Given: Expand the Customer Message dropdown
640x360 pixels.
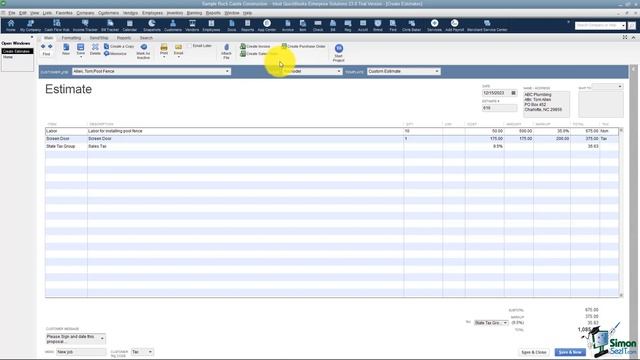Looking at the screenshot, I should (102, 338).
